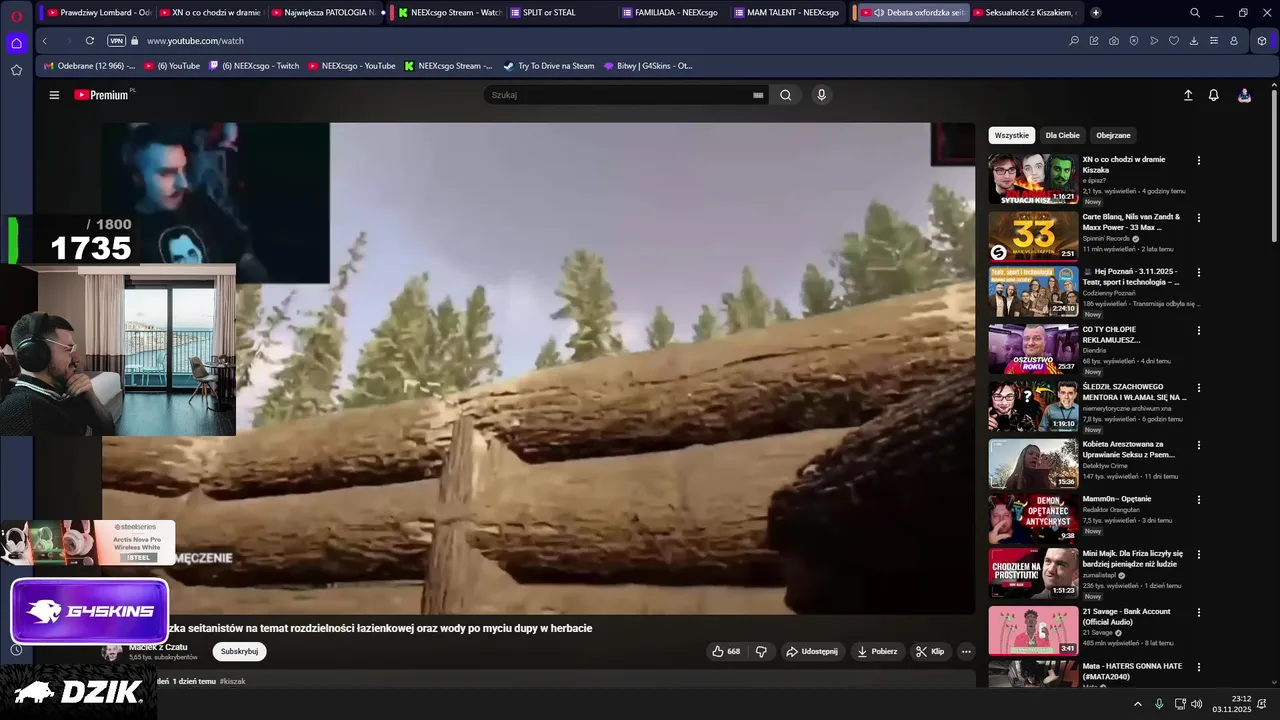Open the Opera sidebar home icon

(x=16, y=43)
